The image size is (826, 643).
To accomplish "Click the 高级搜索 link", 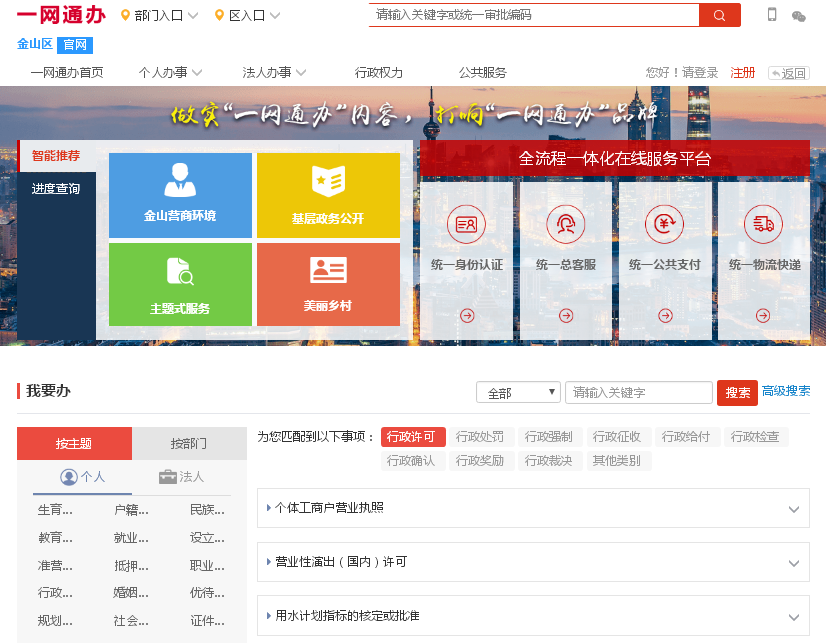I will click(x=786, y=392).
